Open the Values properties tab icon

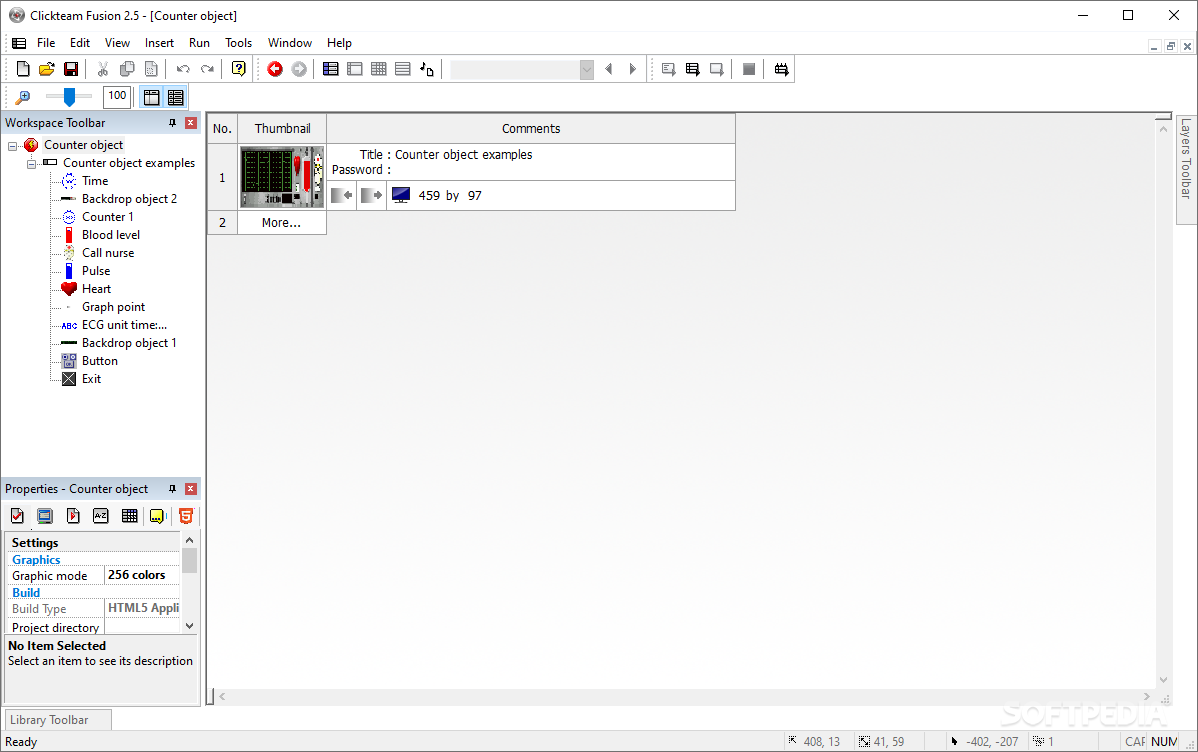[101, 516]
